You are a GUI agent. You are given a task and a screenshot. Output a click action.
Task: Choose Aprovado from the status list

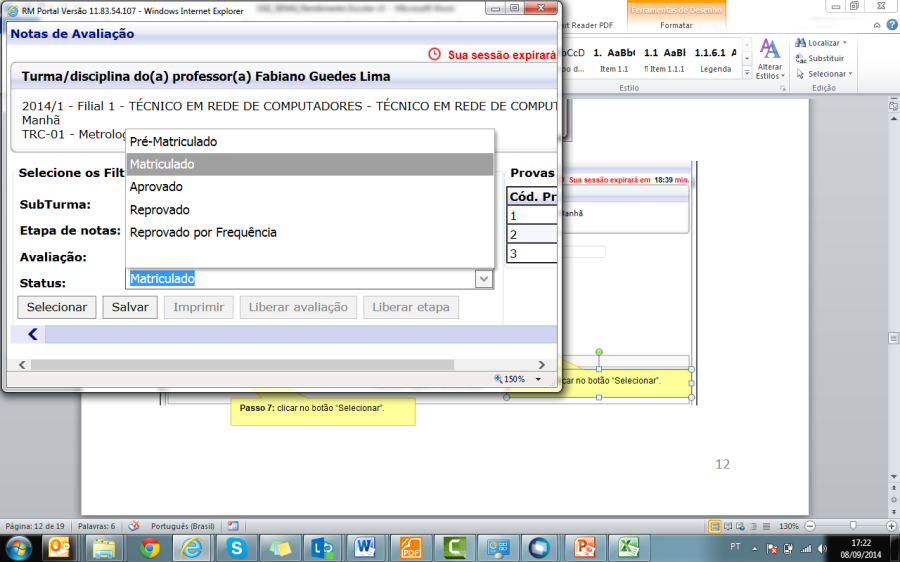[310, 187]
